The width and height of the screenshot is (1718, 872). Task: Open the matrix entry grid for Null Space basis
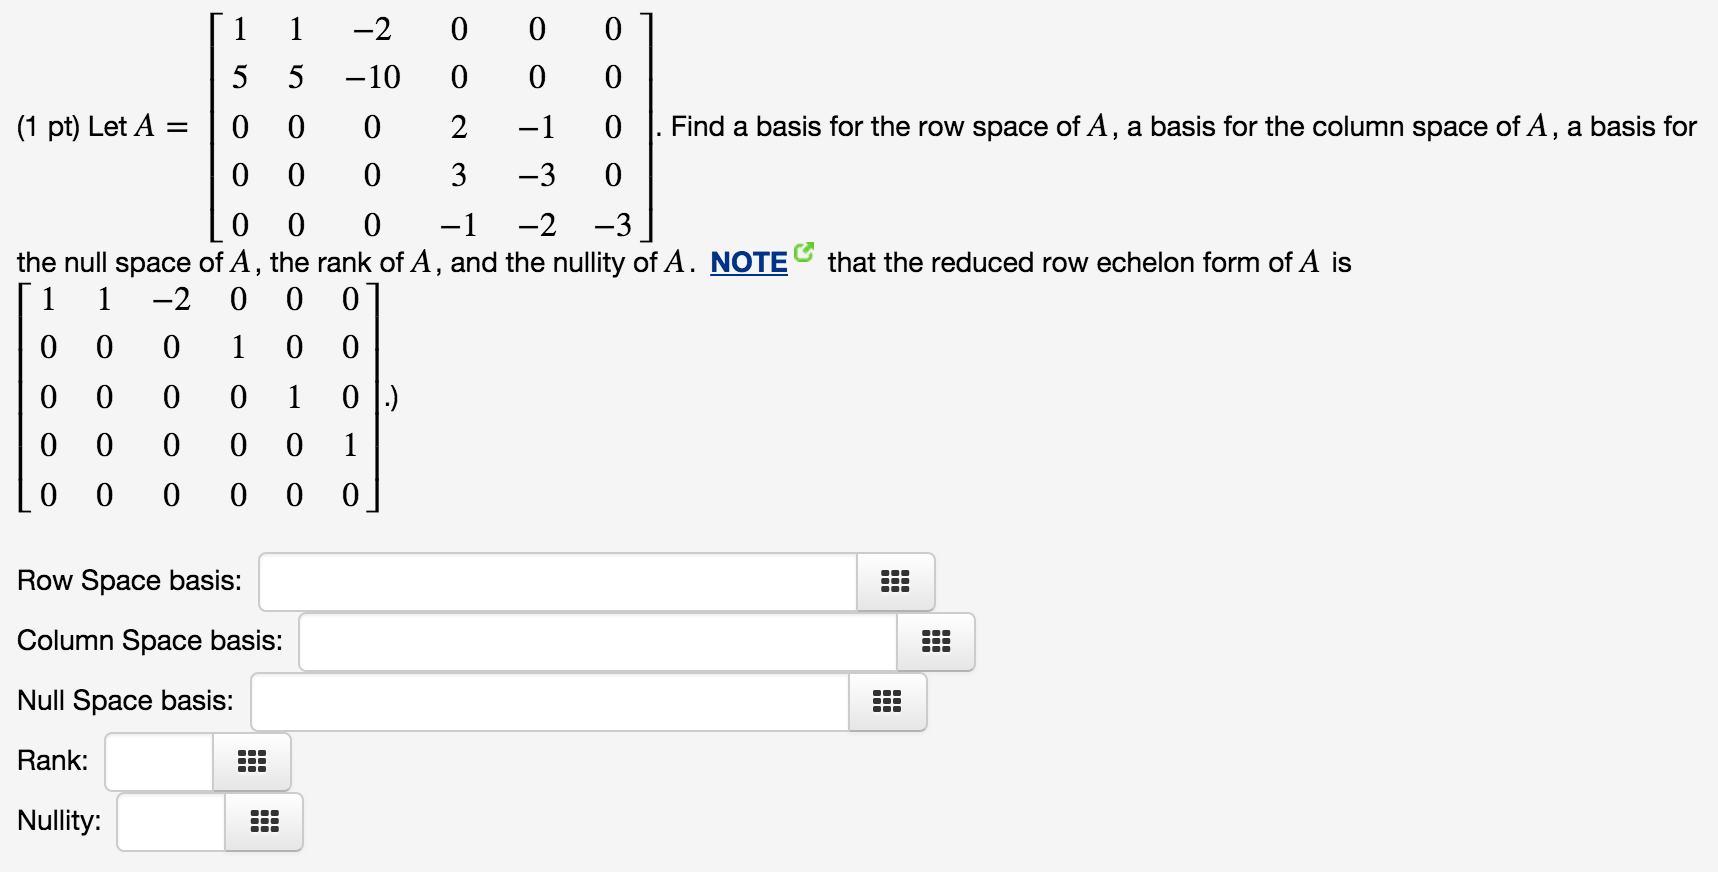click(887, 702)
